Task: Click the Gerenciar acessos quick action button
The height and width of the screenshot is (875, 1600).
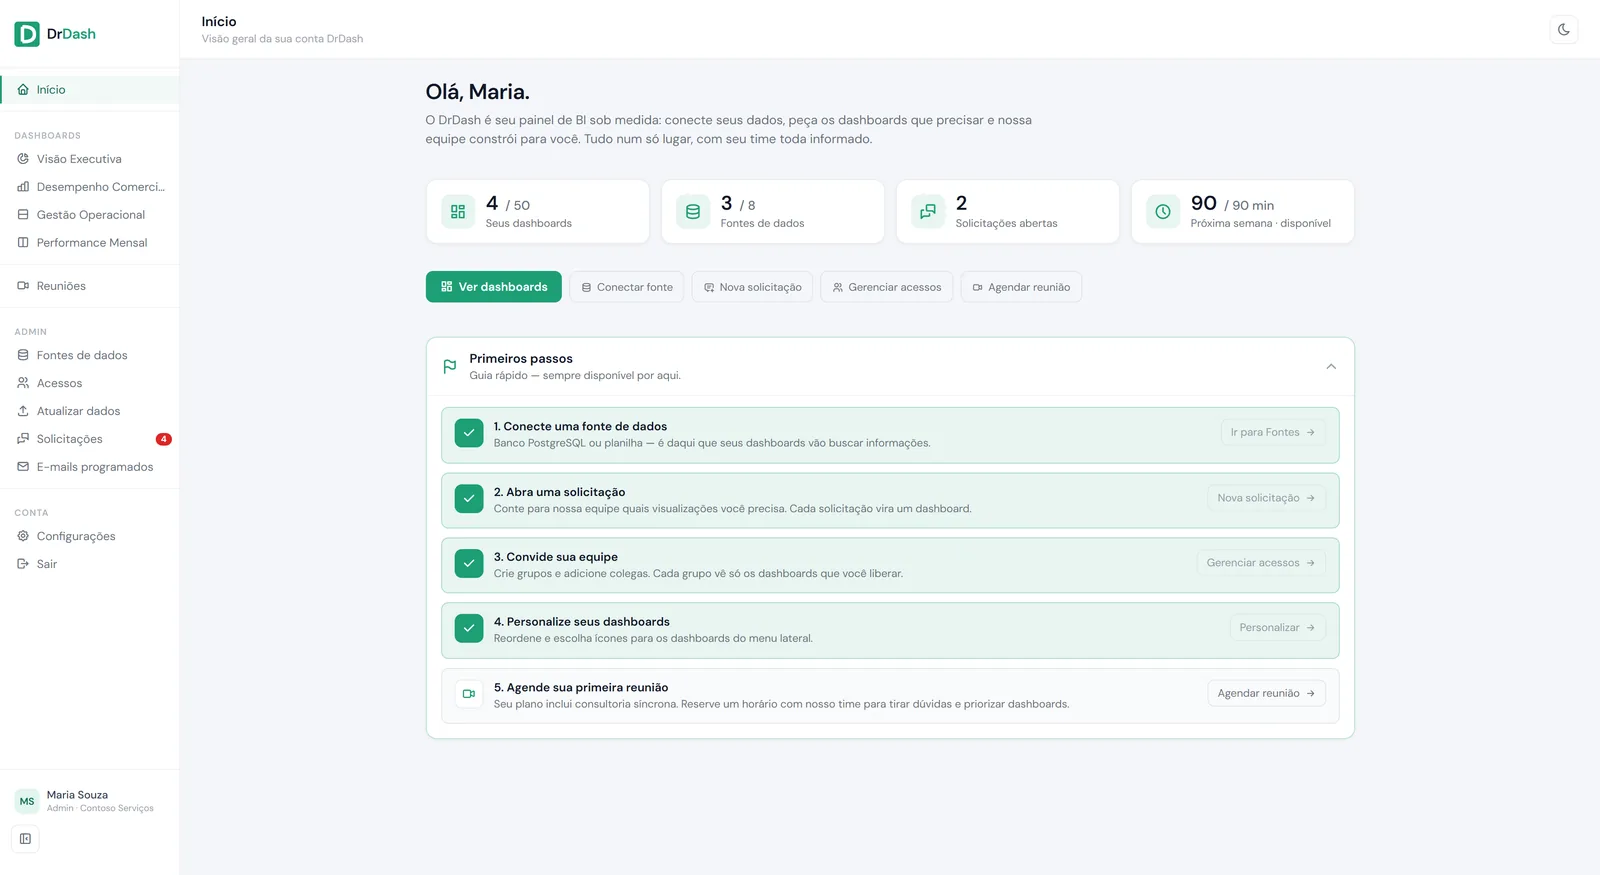Action: coord(887,287)
